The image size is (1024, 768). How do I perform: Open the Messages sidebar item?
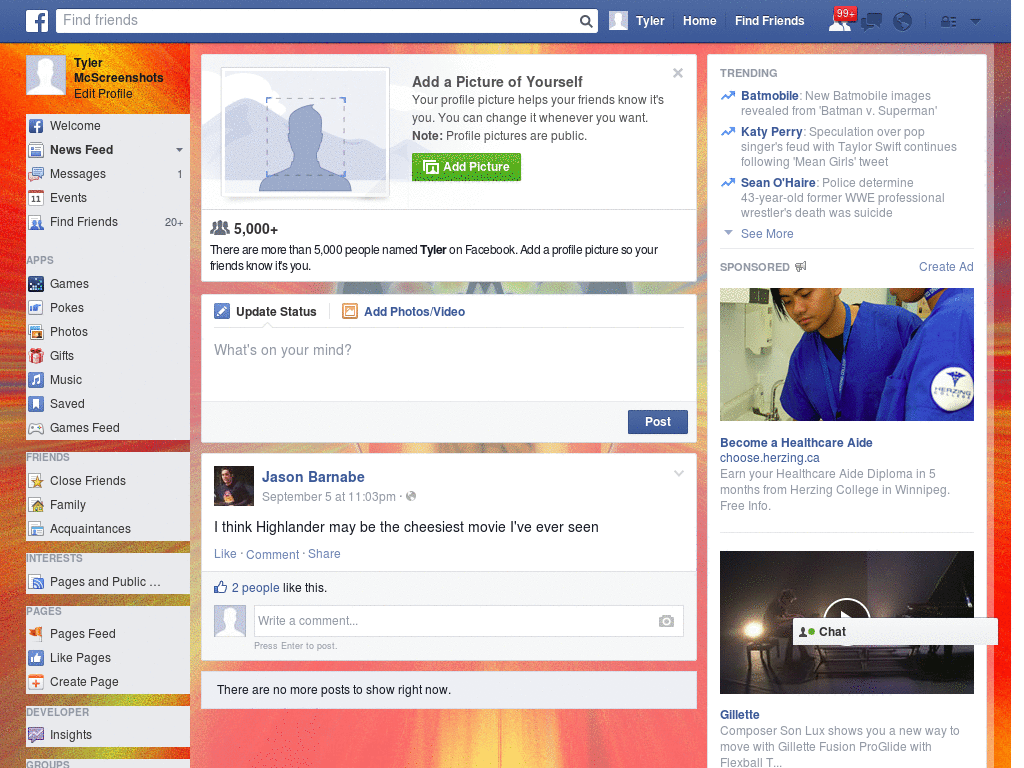point(108,174)
